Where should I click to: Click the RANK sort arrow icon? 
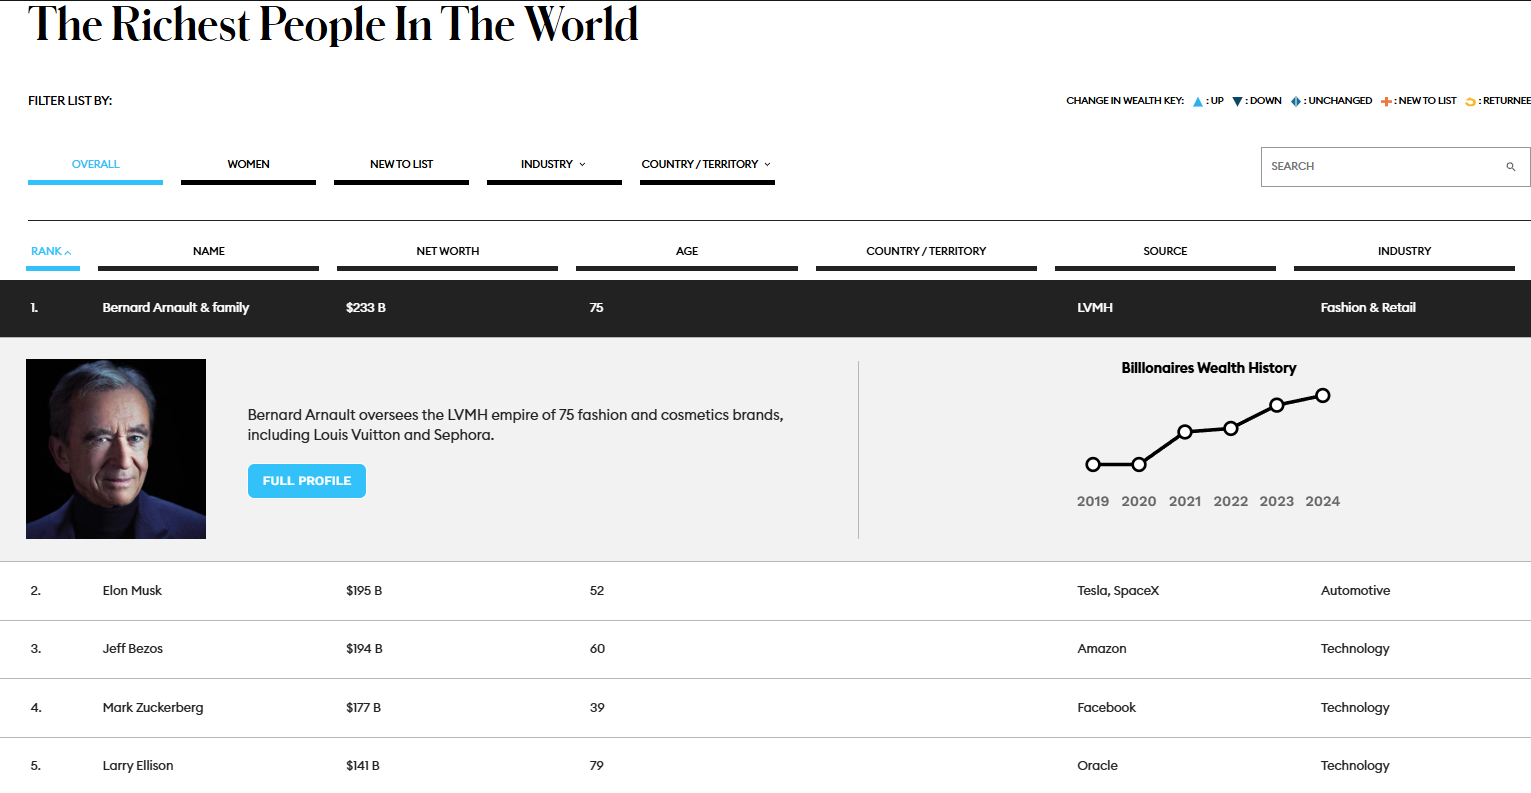(x=68, y=252)
